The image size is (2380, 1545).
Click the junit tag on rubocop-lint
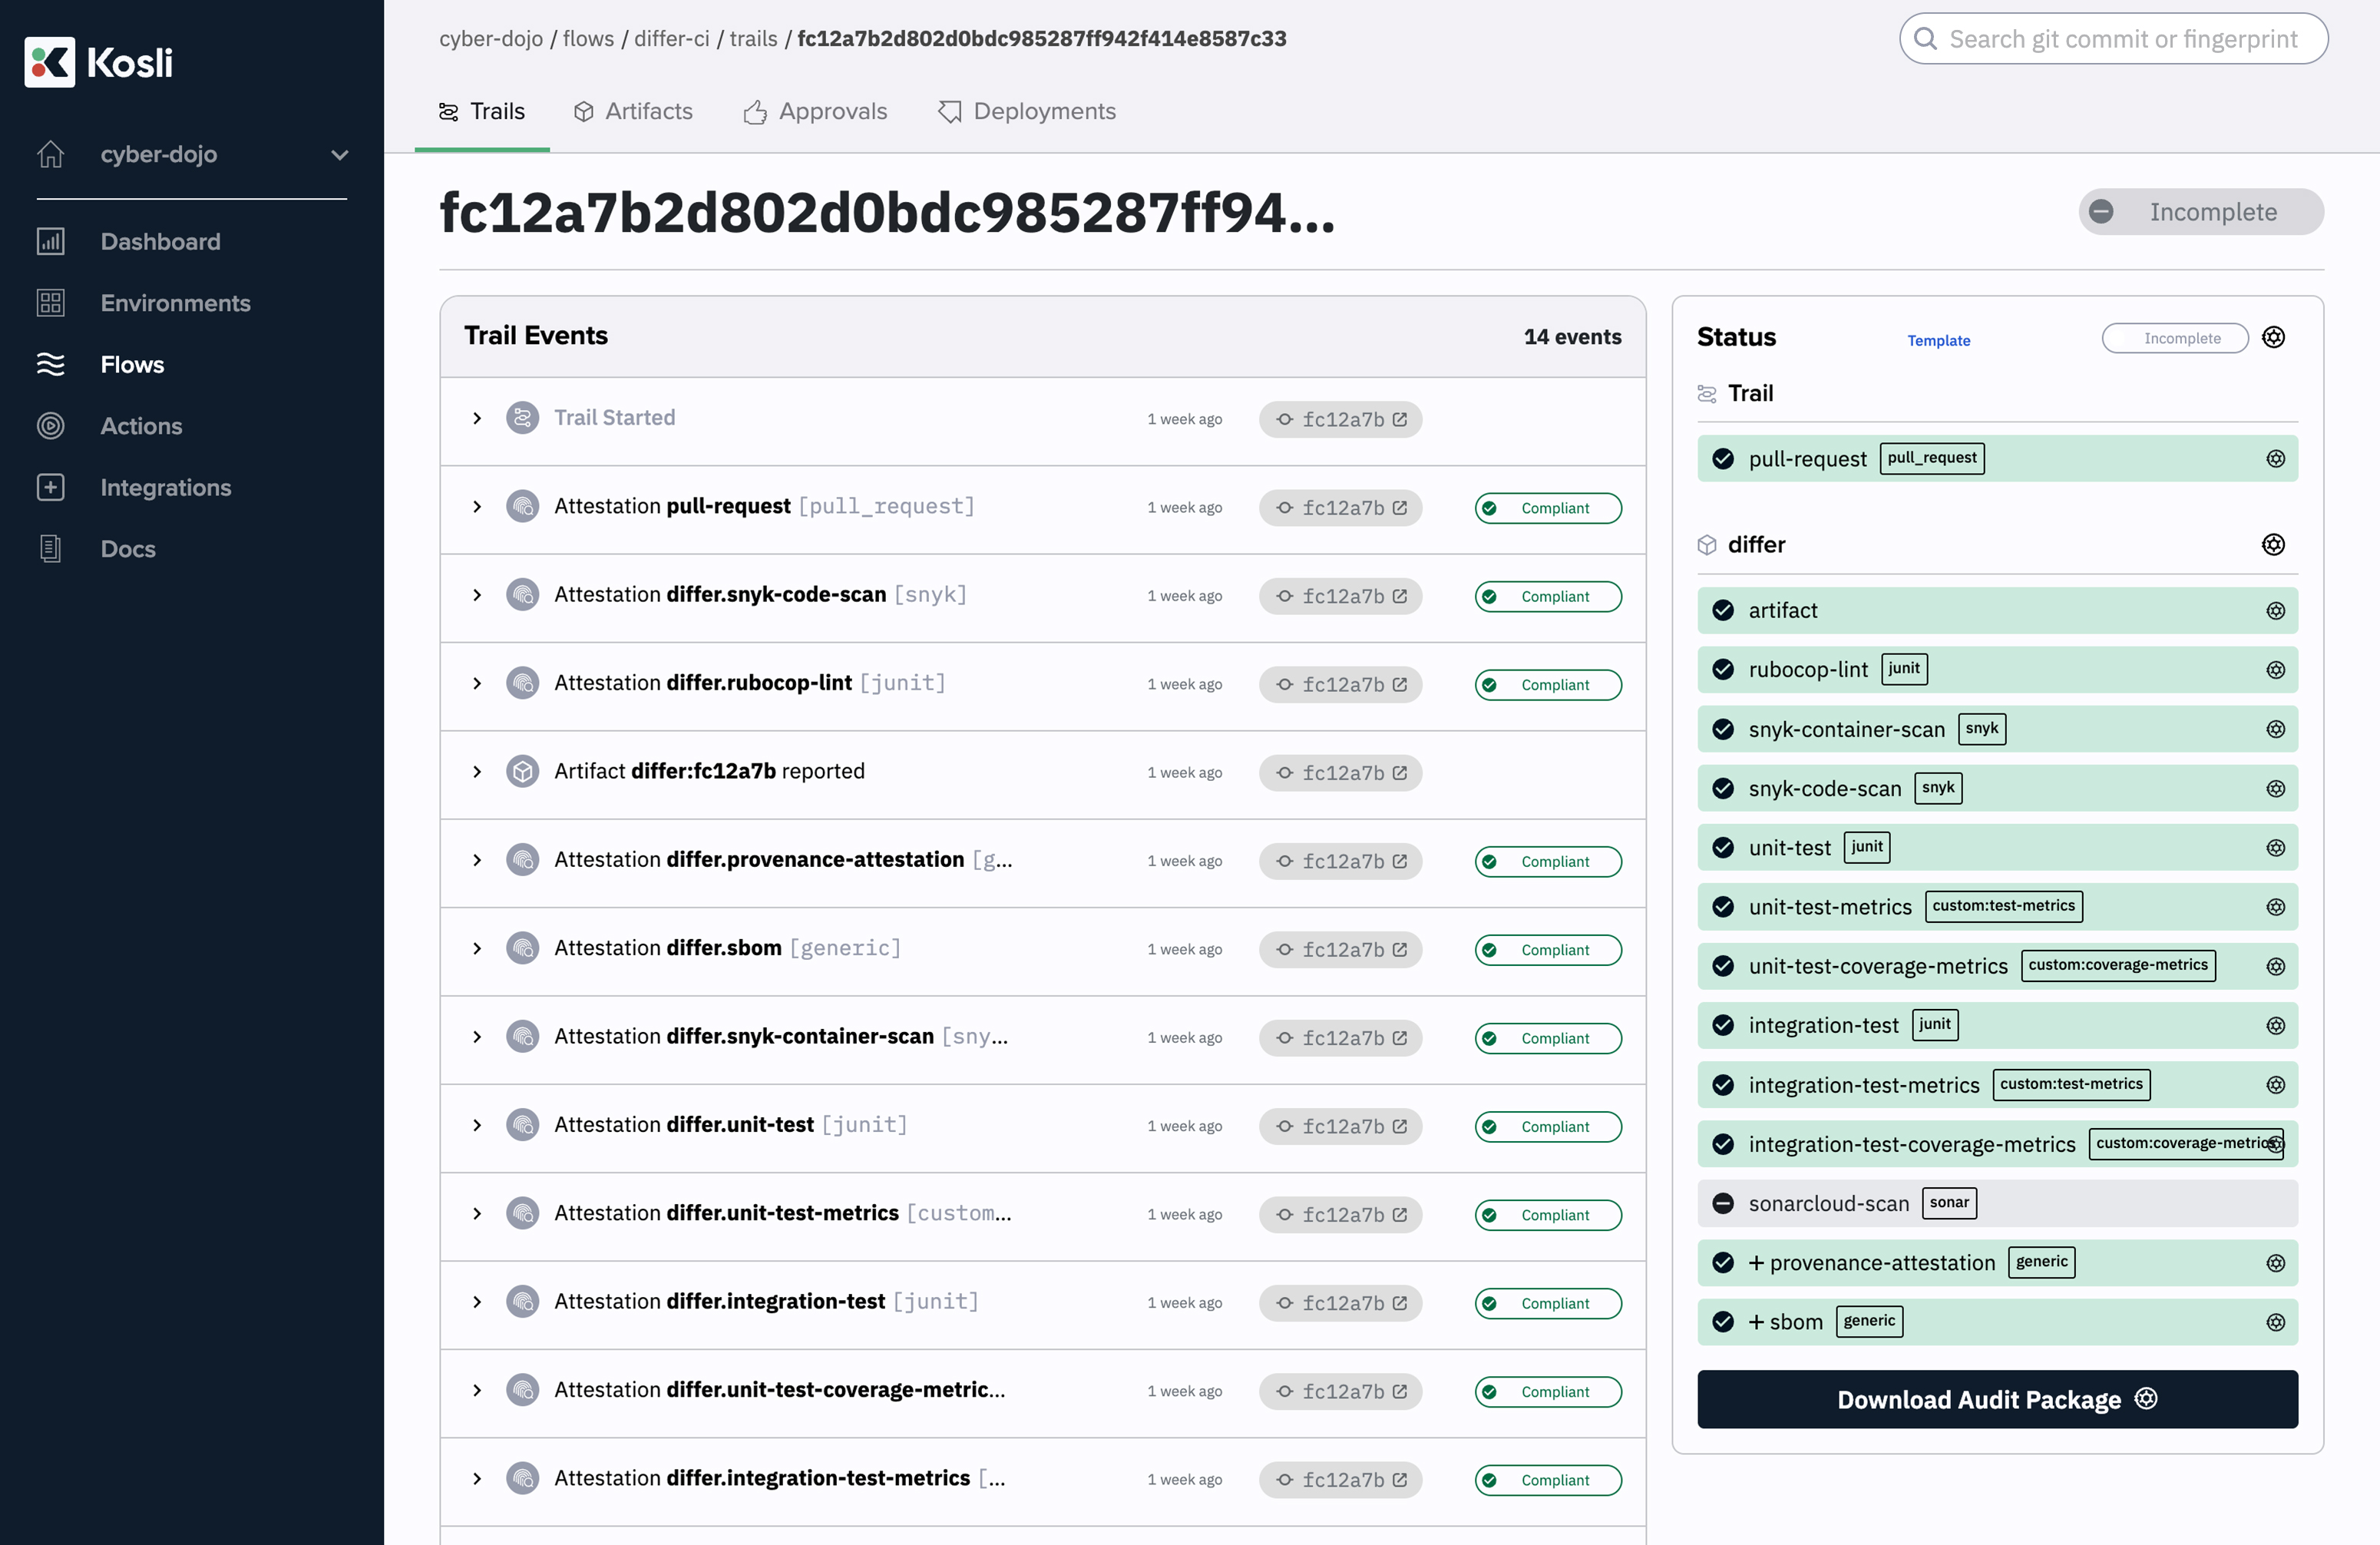(1903, 669)
